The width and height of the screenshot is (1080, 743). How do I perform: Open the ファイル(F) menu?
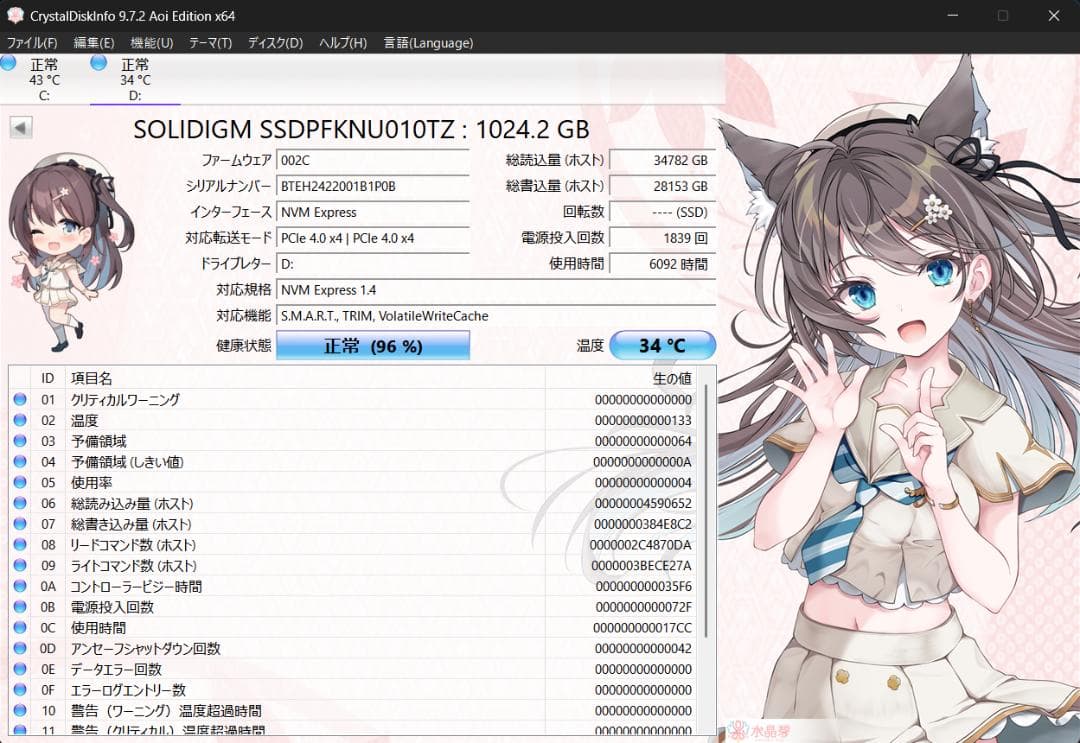click(32, 43)
